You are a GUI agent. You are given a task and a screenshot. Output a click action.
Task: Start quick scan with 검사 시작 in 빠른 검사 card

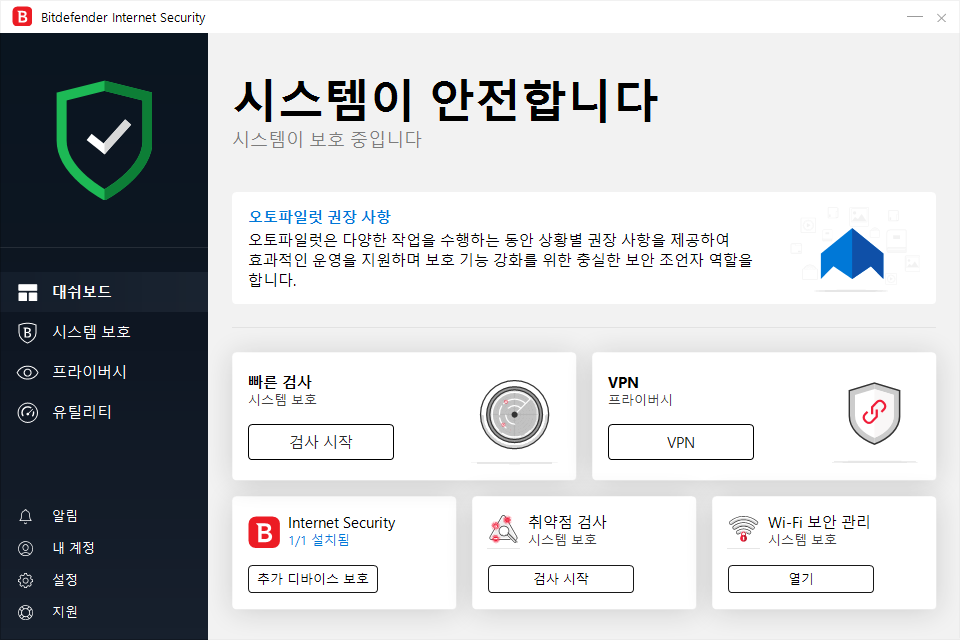(x=321, y=442)
